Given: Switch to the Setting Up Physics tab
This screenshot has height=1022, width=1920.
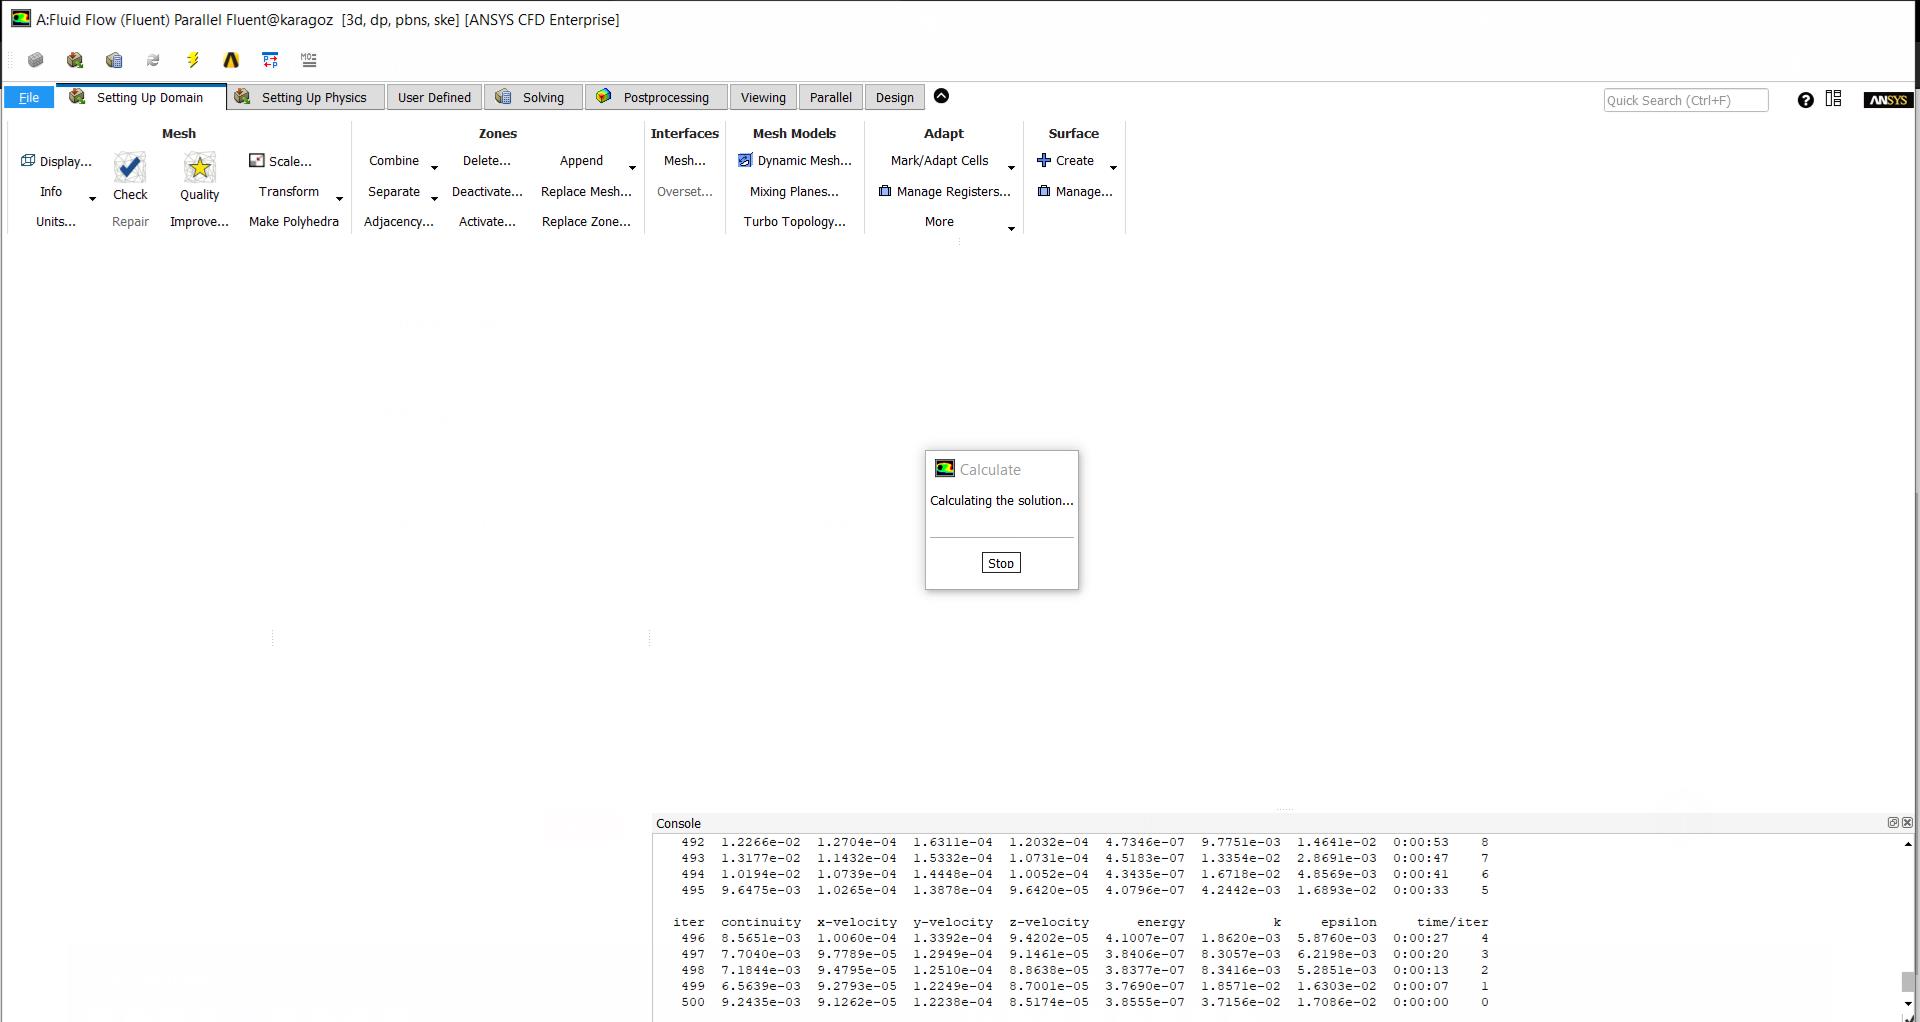Looking at the screenshot, I should coord(306,97).
